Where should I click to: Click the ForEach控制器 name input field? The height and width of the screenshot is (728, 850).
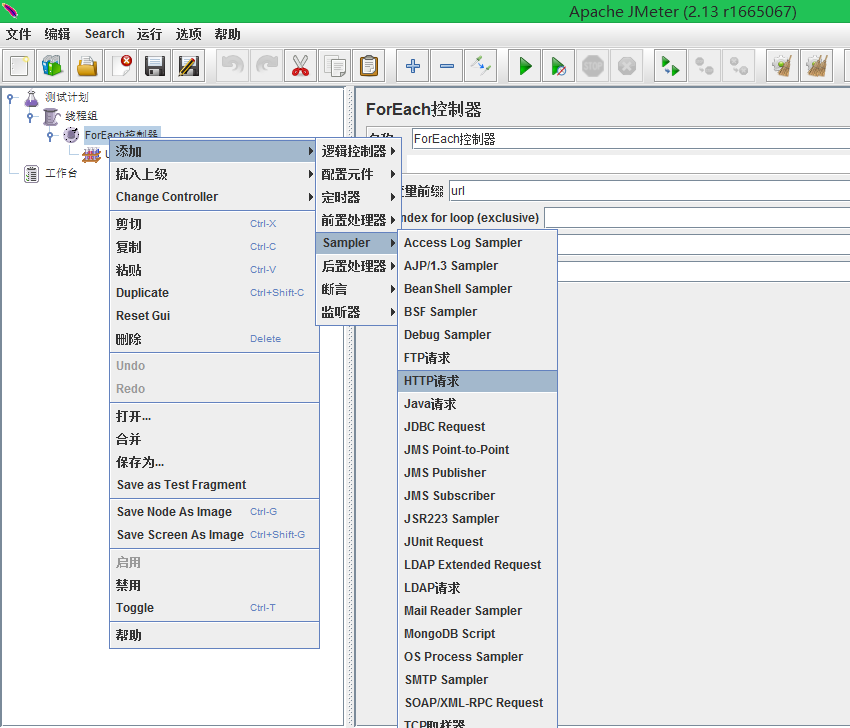(x=630, y=139)
